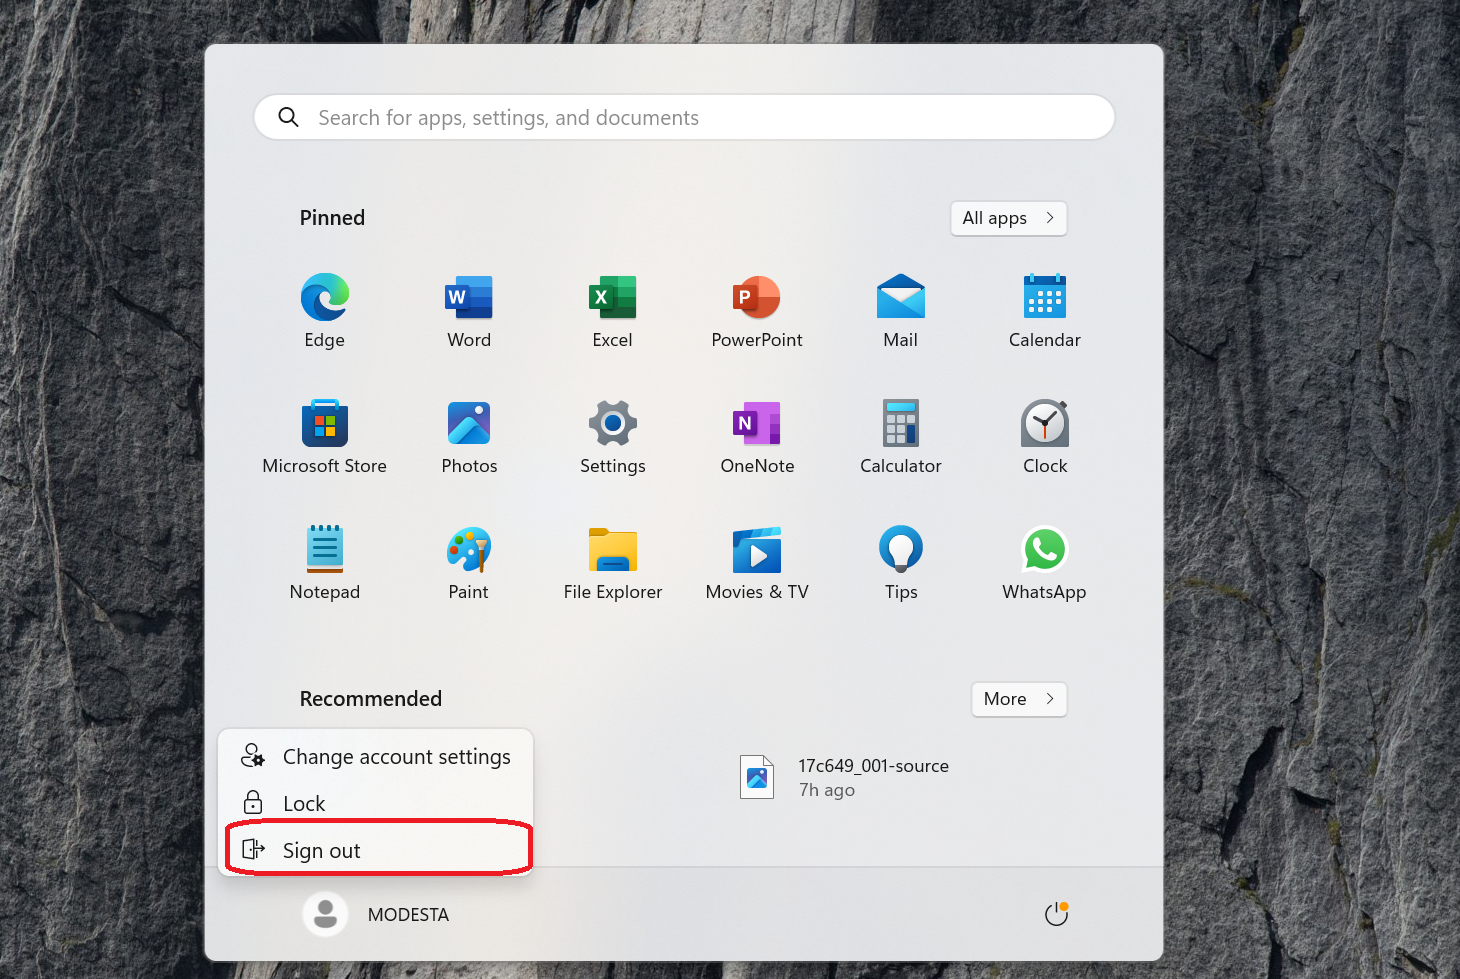Launch Calculator
Viewport: 1460px width, 979px height.
point(900,436)
